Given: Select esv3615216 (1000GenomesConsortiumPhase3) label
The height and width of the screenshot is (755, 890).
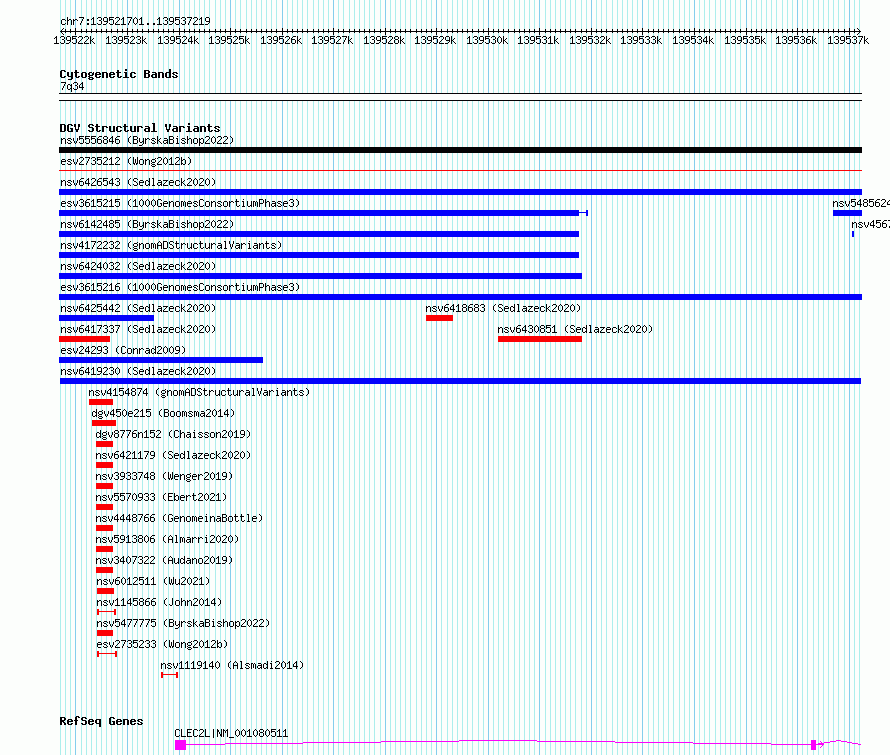Looking at the screenshot, I should (180, 287).
